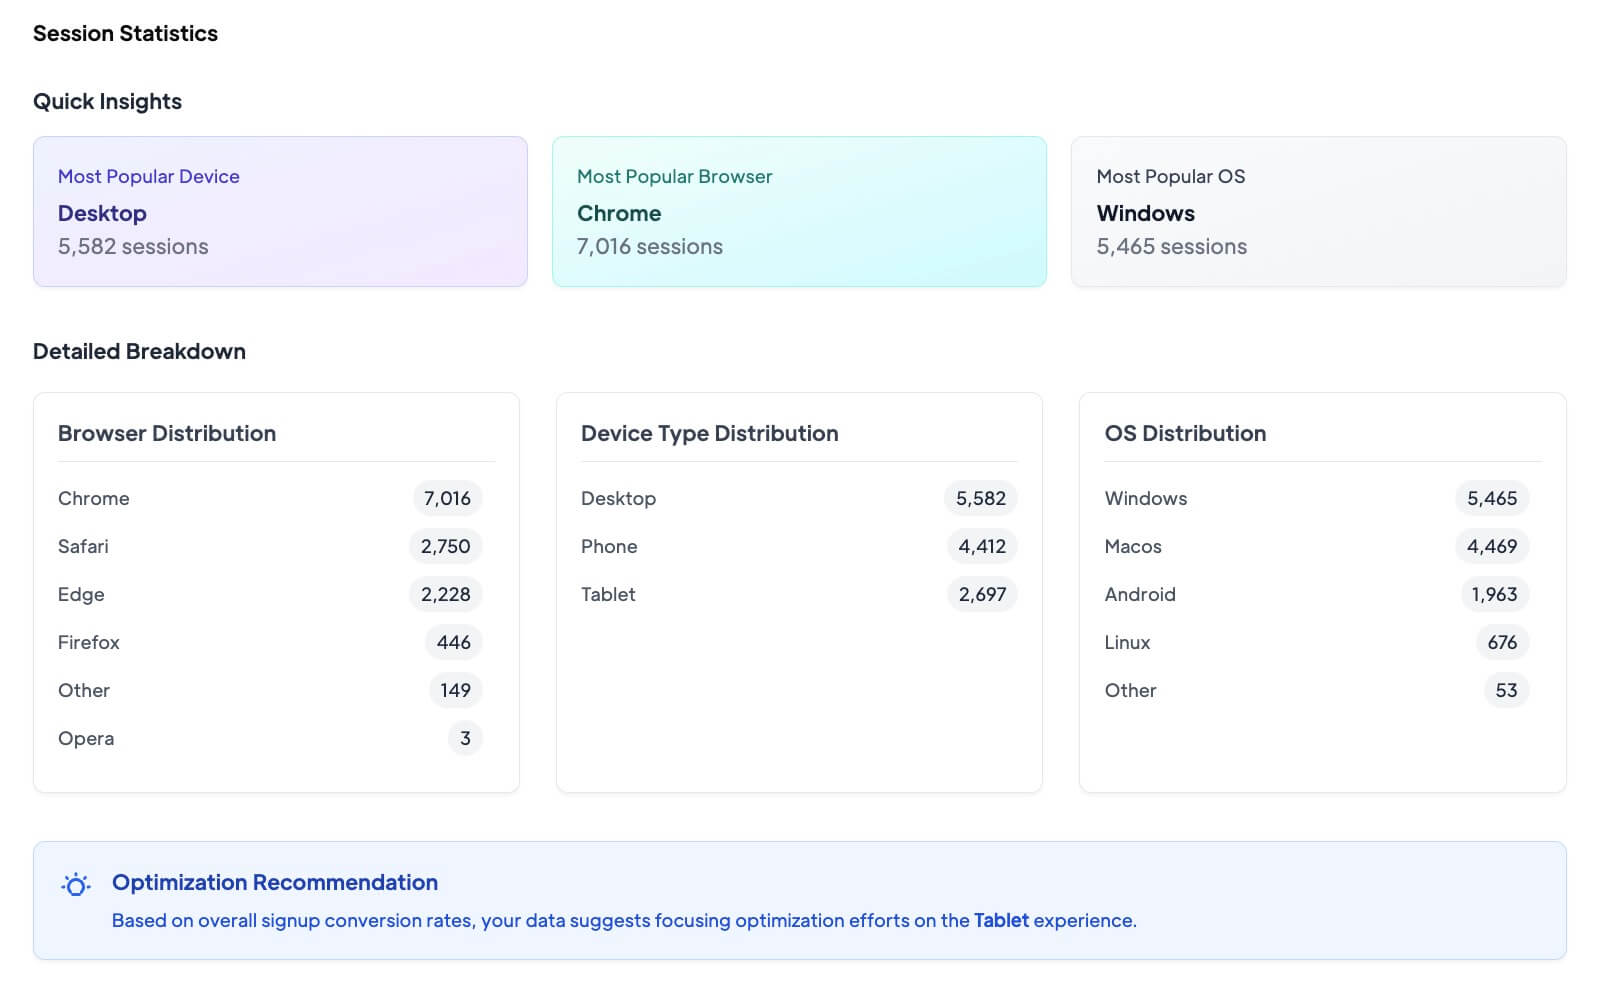Viewport: 1600px width, 990px height.
Task: Click the bold Tablet word in the recommendation
Action: 1001,920
